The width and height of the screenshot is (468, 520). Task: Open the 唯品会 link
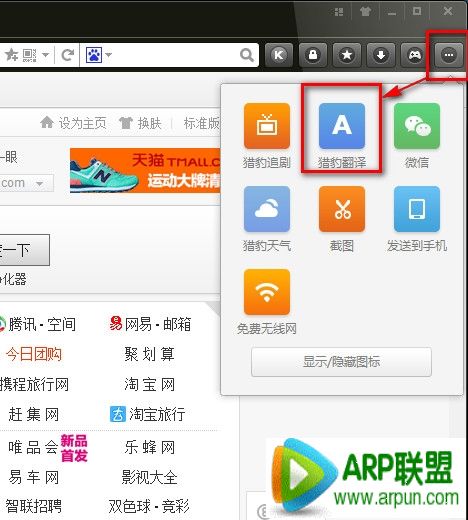[x=34, y=447]
